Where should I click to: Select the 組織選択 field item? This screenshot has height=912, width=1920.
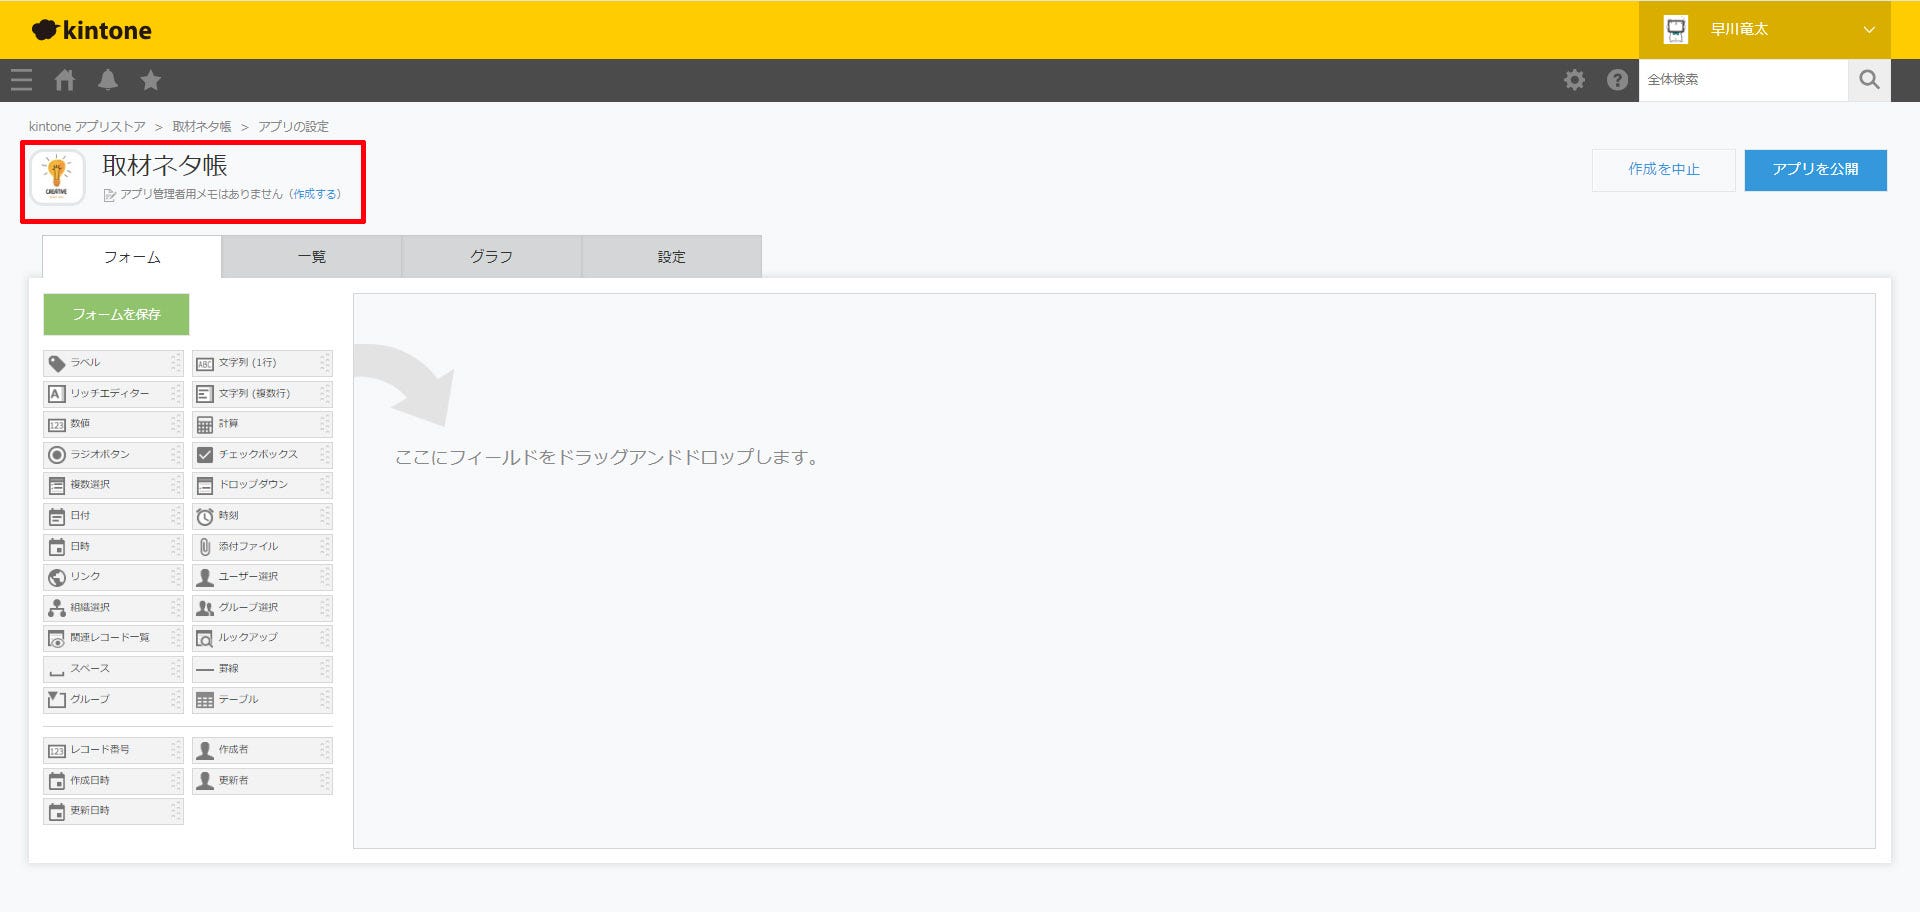point(113,608)
